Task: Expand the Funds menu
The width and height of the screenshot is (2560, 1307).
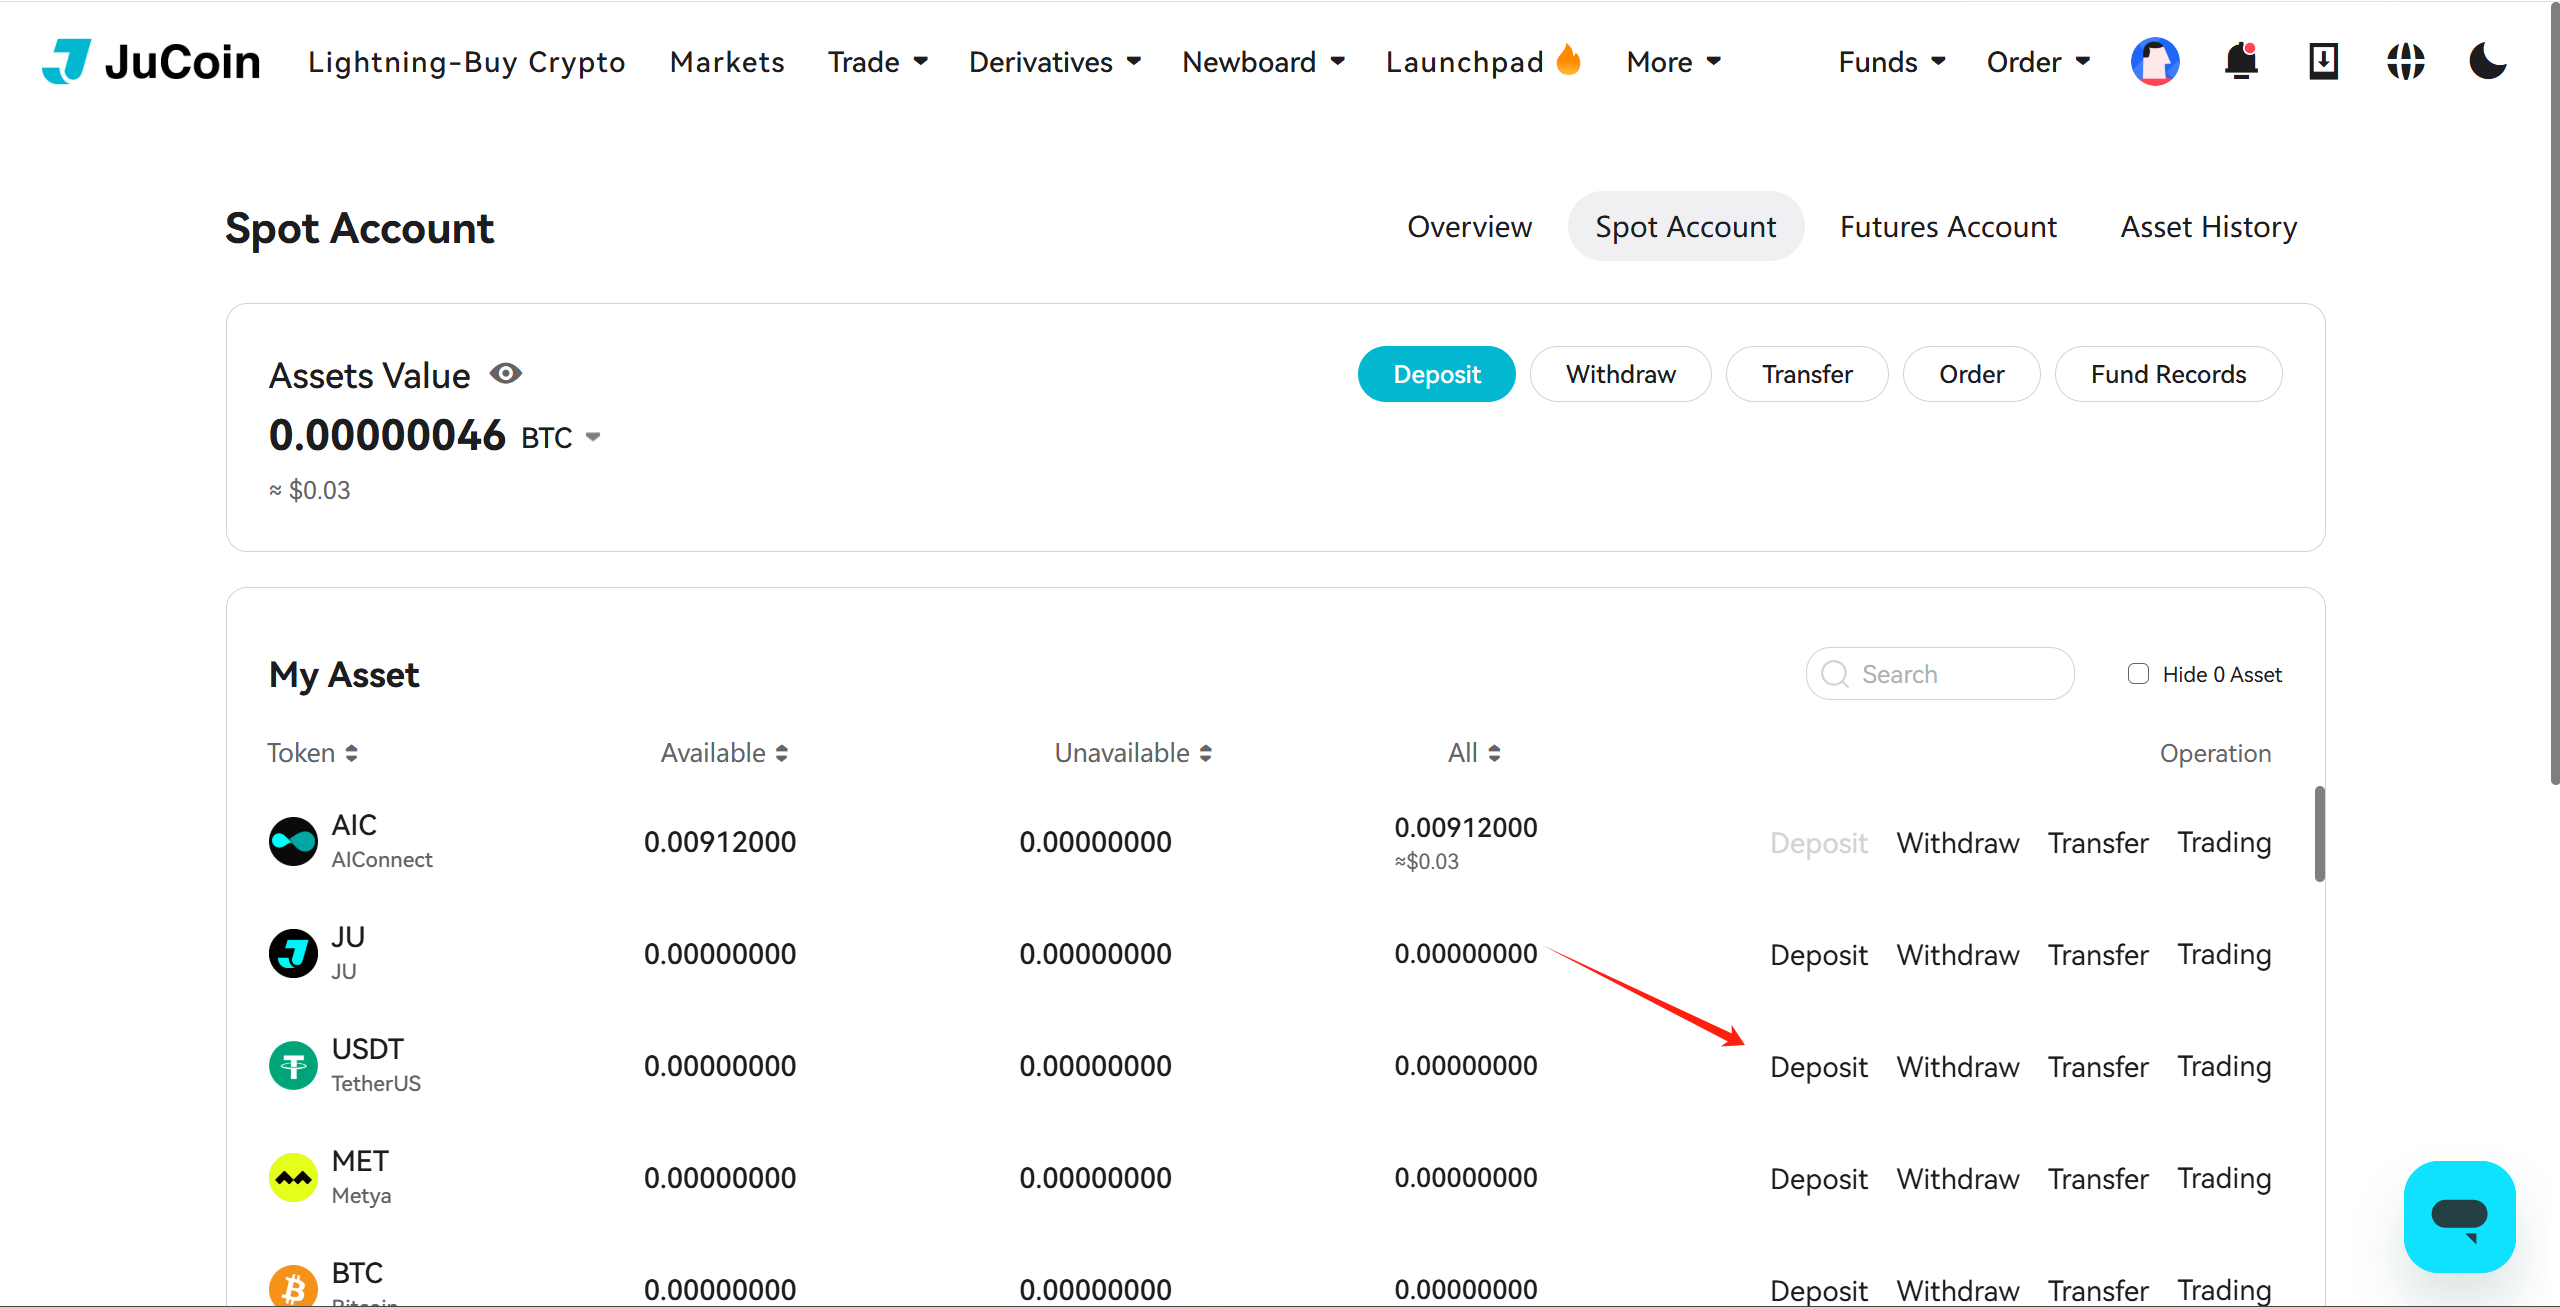Action: [x=1893, y=62]
